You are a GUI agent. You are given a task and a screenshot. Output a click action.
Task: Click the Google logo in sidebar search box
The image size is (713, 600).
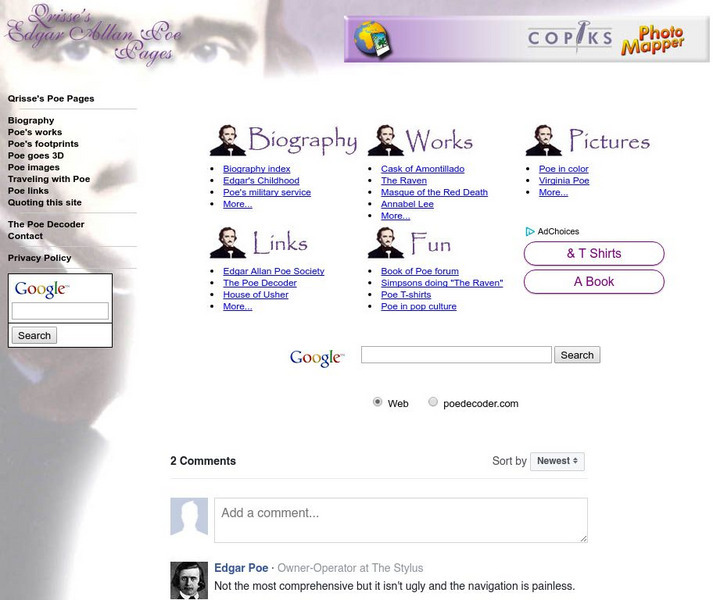(42, 289)
